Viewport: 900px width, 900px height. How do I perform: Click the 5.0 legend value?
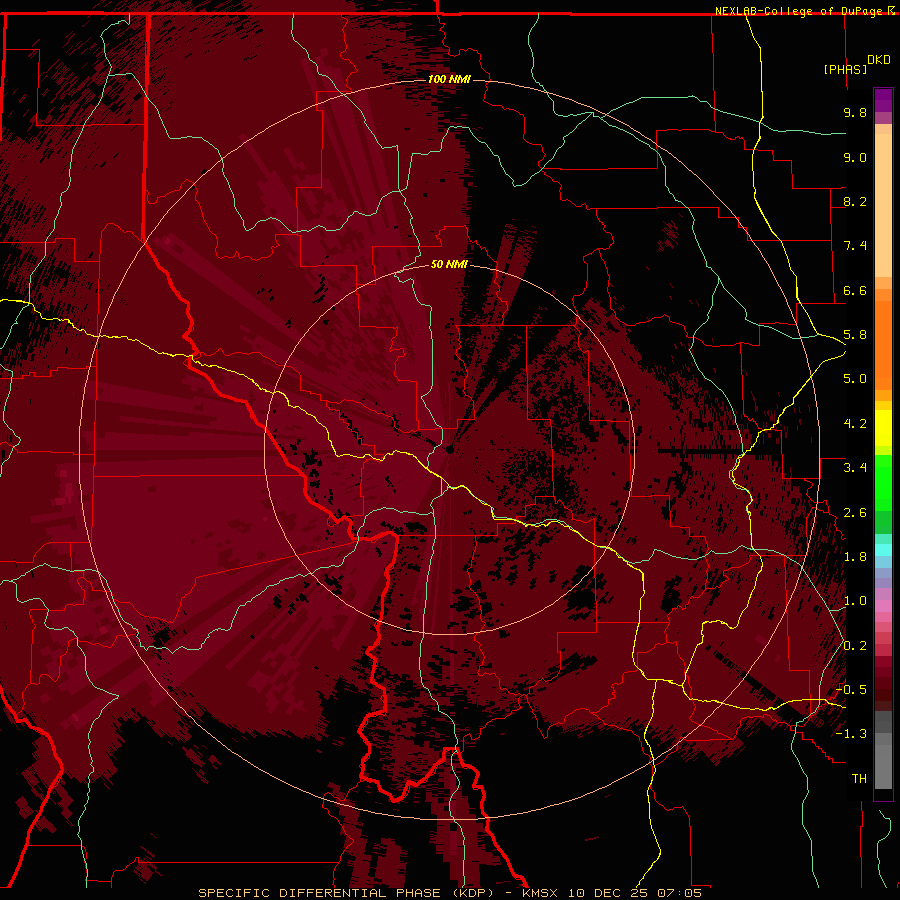click(855, 379)
